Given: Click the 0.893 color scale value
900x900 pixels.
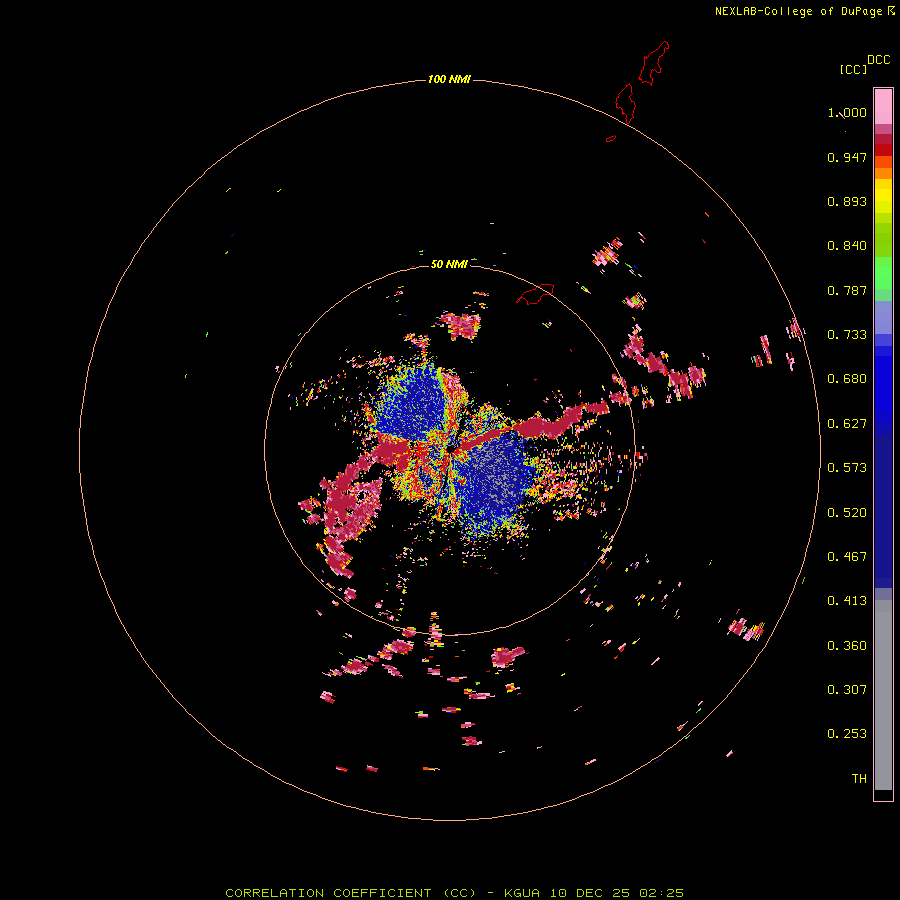Looking at the screenshot, I should click(847, 201).
